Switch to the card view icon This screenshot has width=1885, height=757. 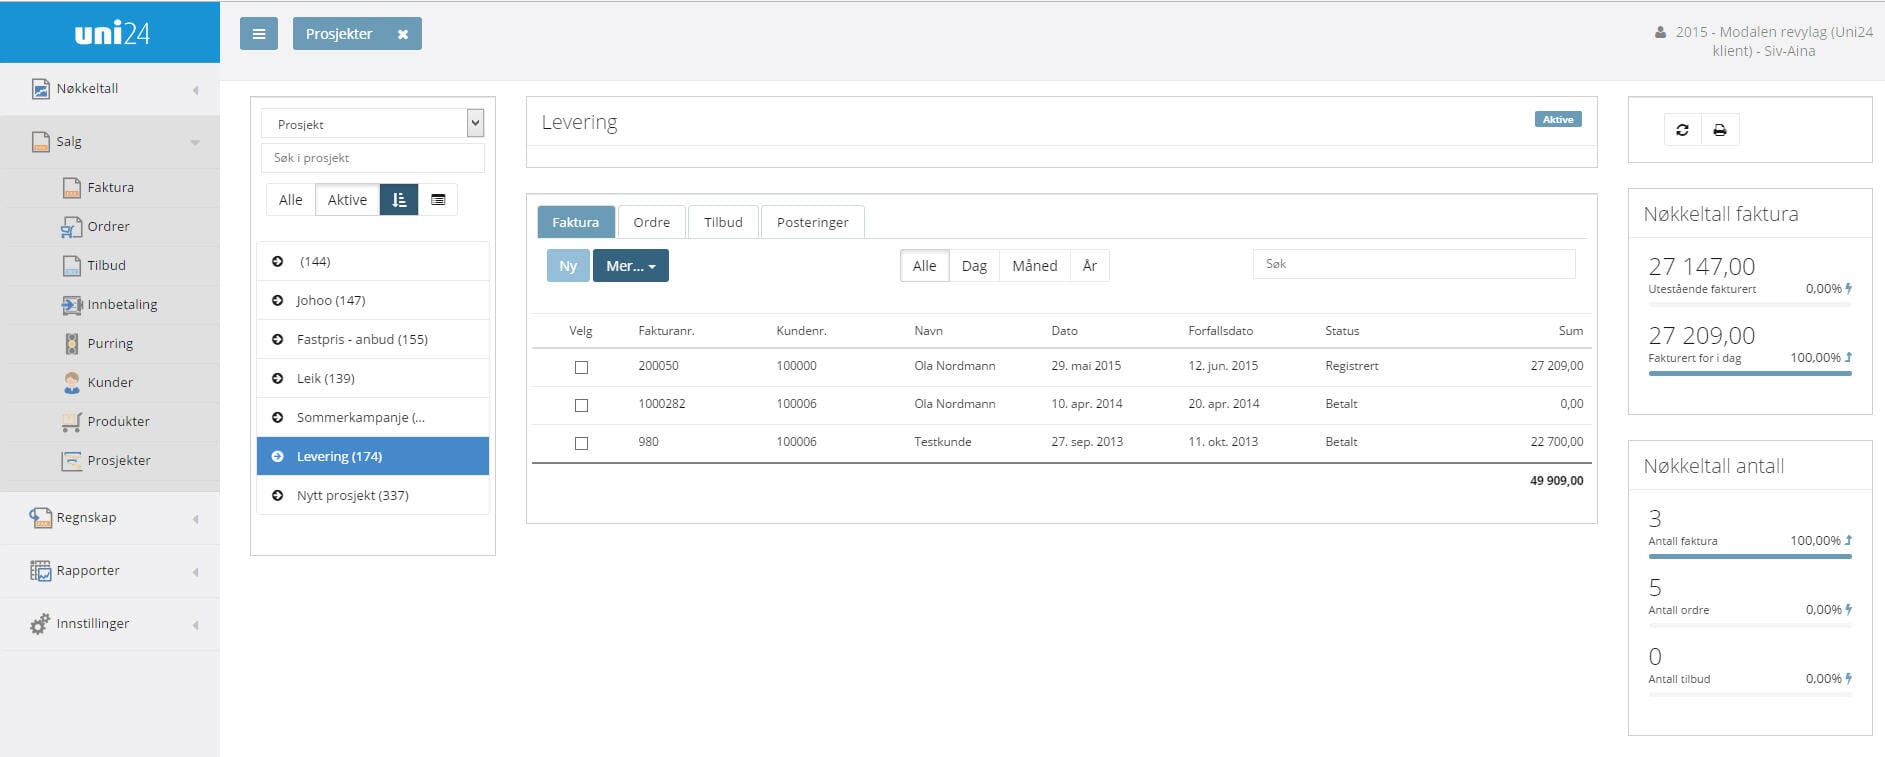[438, 200]
